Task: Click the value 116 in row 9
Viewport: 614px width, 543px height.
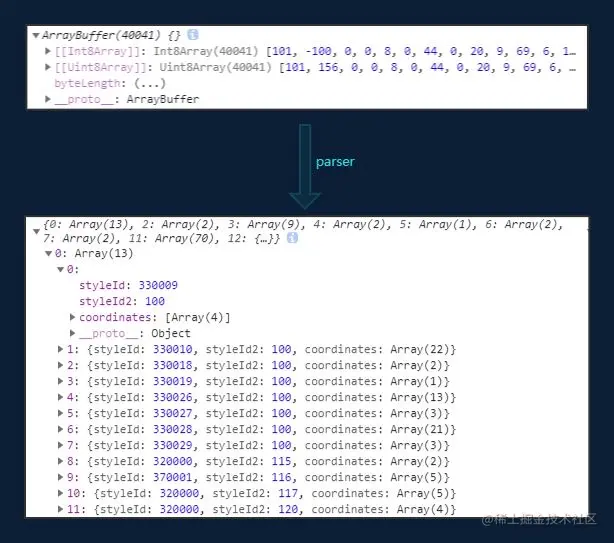Action: point(281,478)
